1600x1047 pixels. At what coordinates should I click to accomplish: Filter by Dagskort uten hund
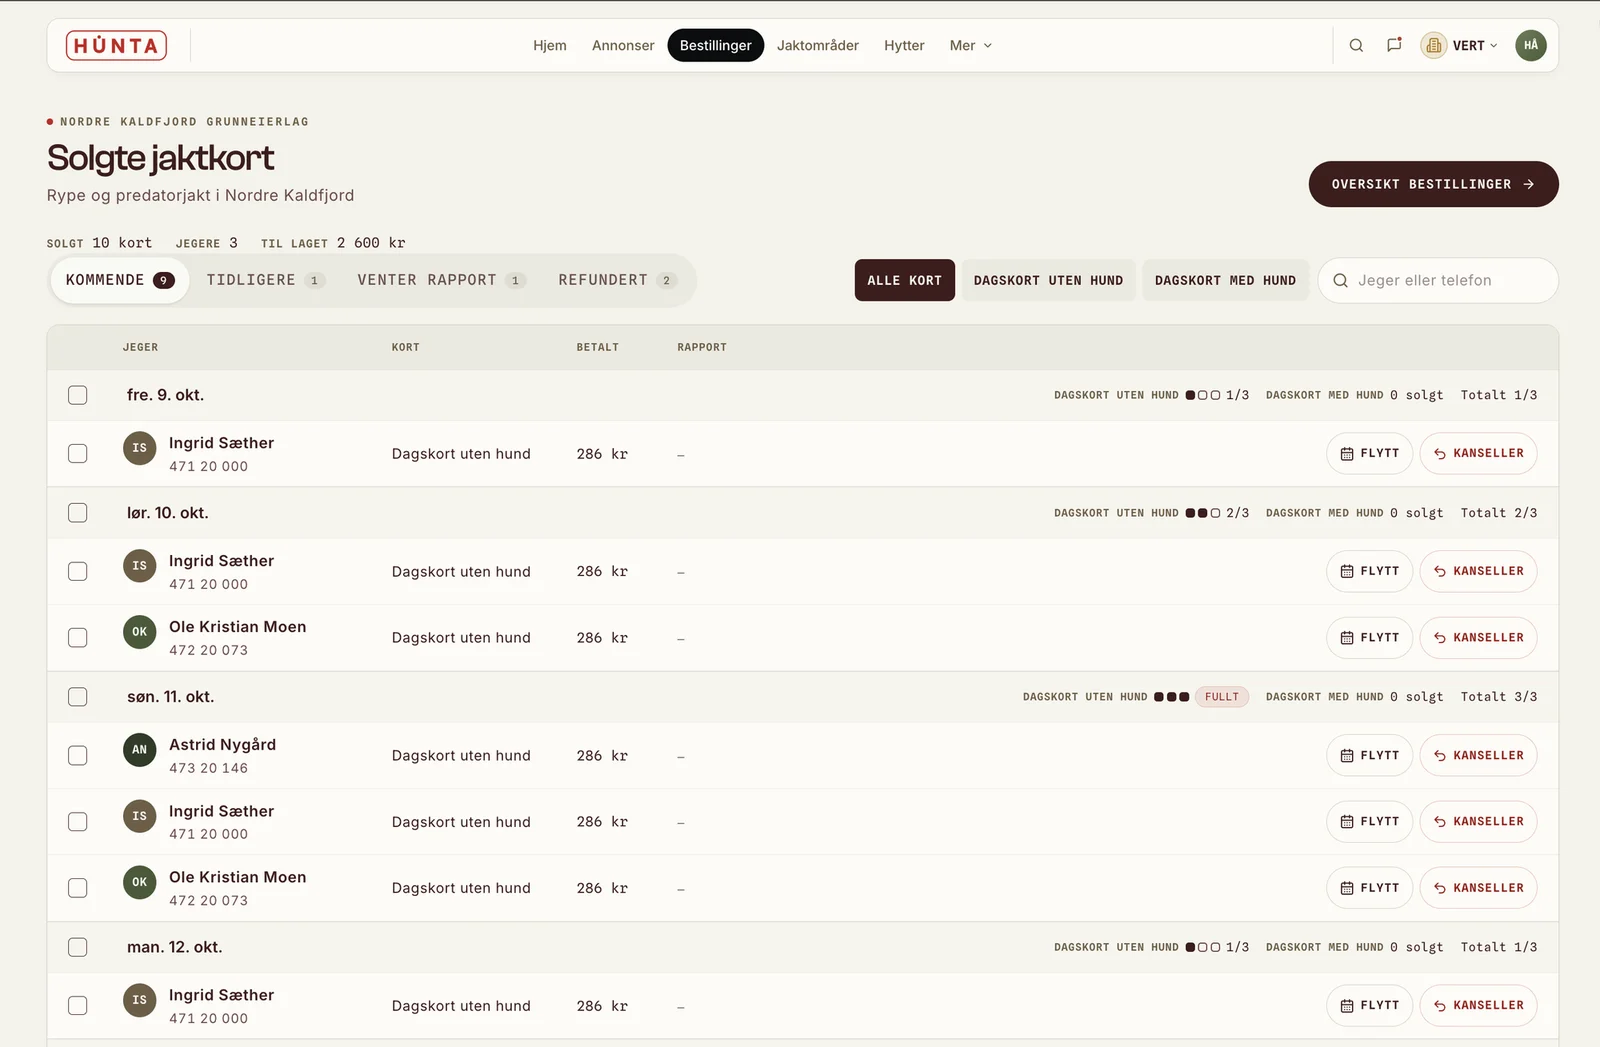pyautogui.click(x=1048, y=281)
